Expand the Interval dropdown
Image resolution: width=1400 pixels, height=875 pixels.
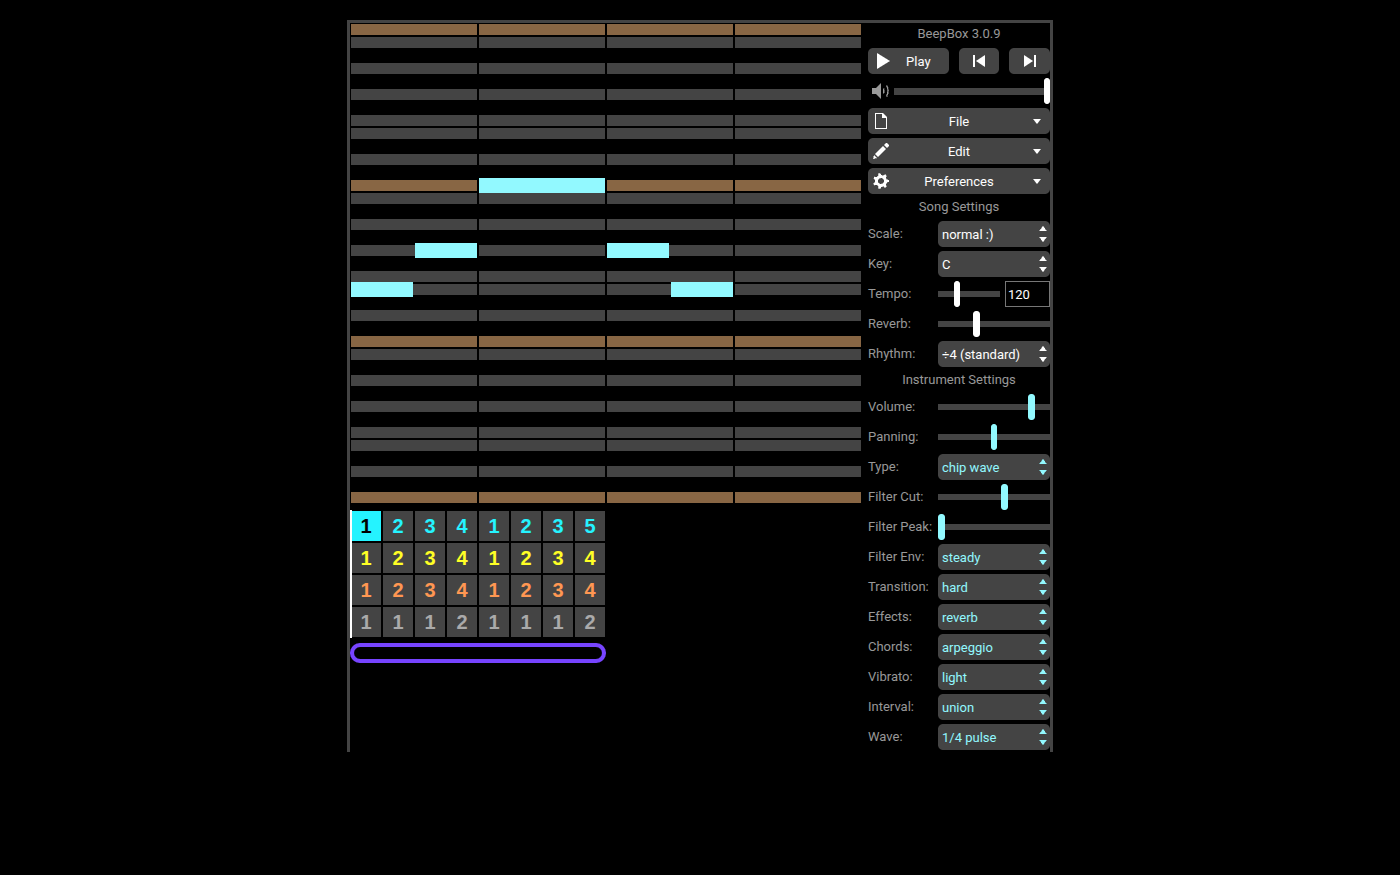[x=994, y=707]
